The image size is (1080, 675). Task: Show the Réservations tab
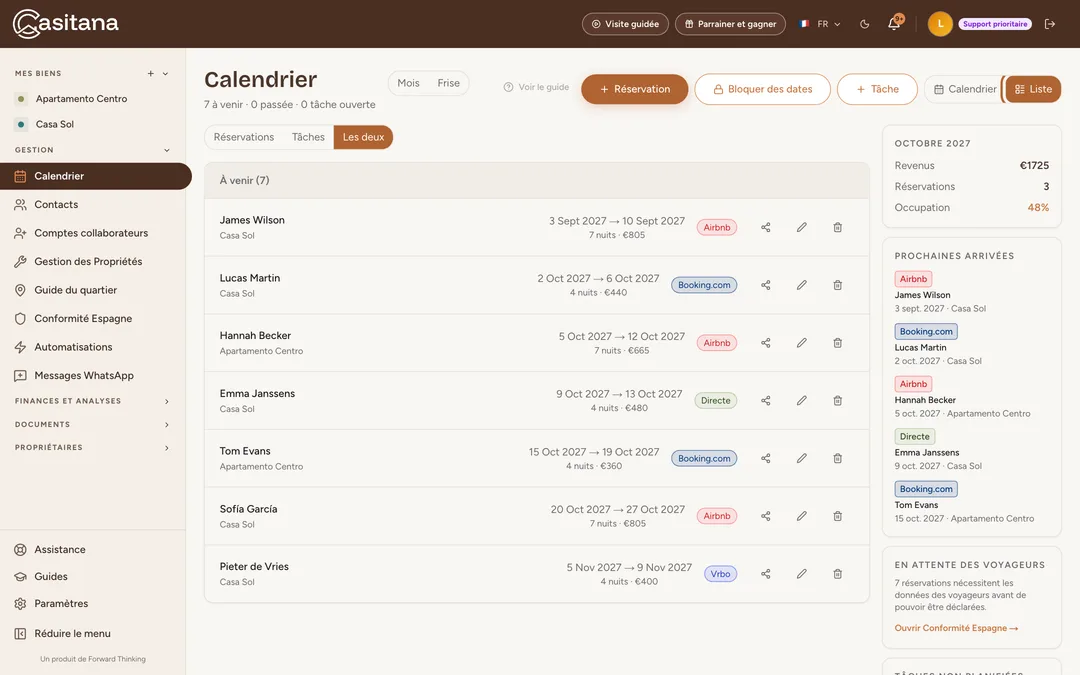(244, 137)
